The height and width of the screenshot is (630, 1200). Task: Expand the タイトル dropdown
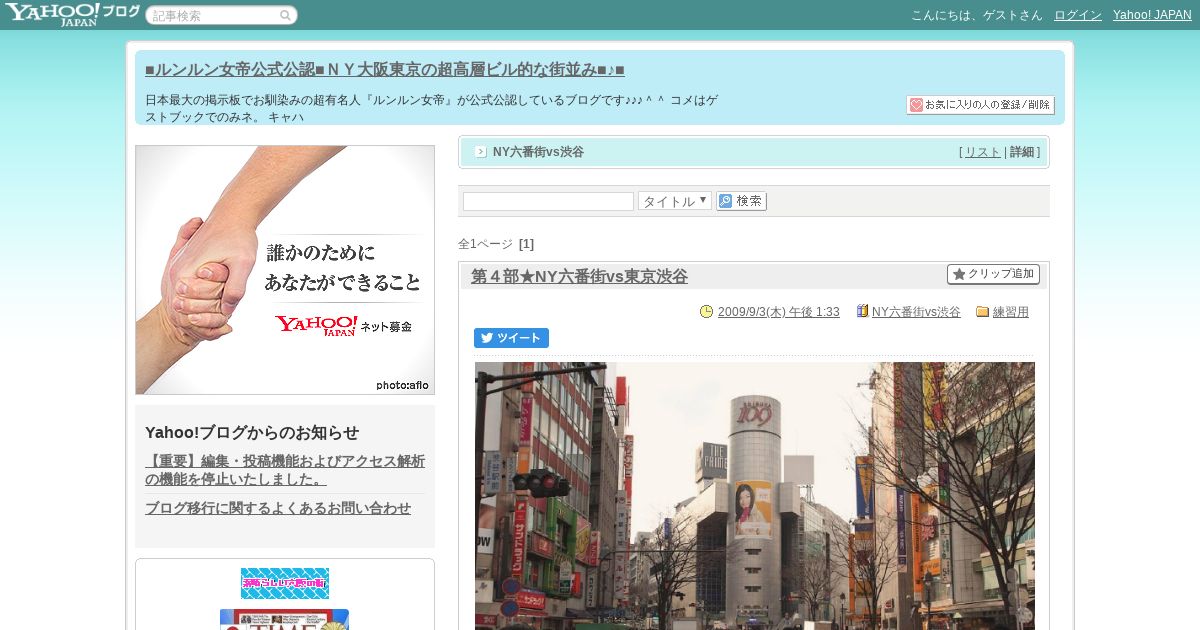point(675,201)
